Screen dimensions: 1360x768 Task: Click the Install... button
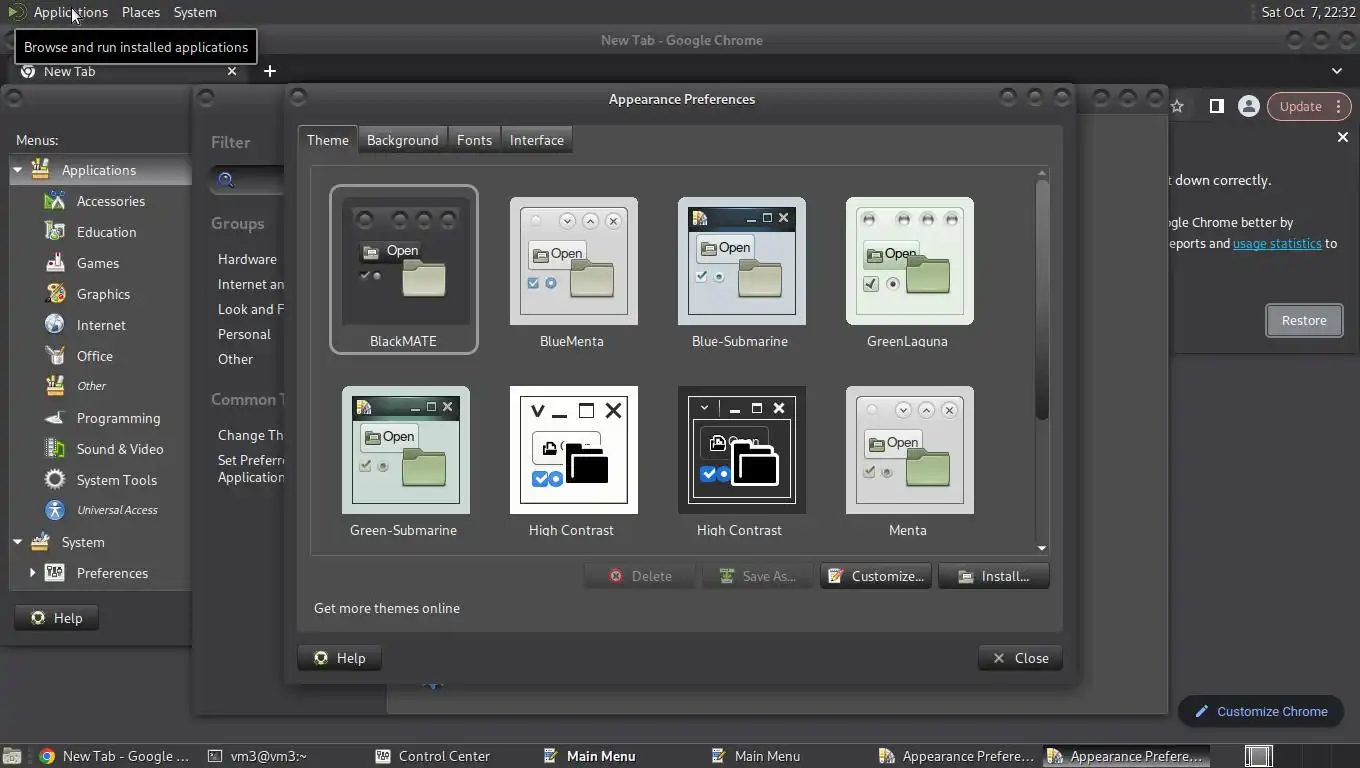(x=994, y=576)
